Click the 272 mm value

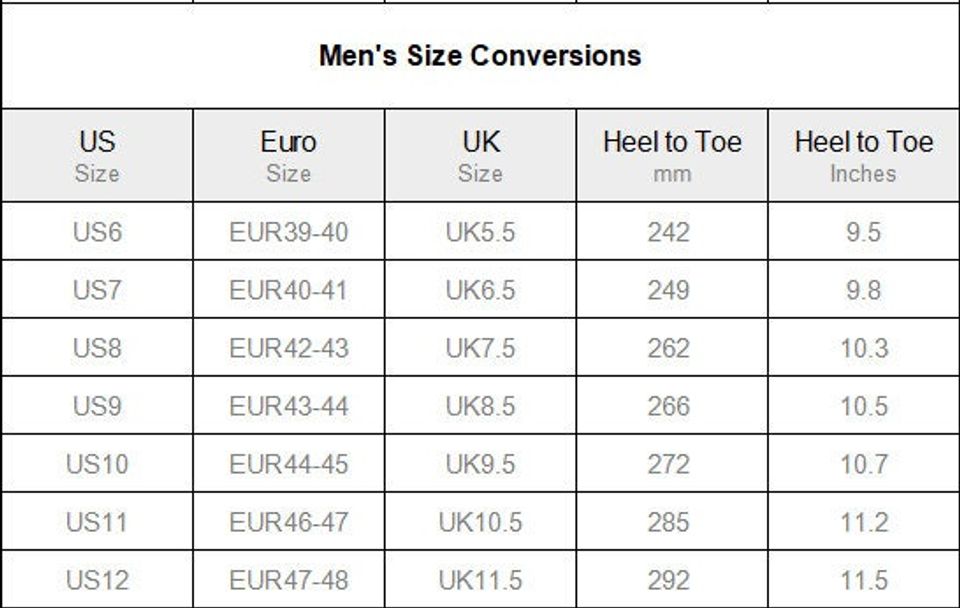(x=669, y=464)
